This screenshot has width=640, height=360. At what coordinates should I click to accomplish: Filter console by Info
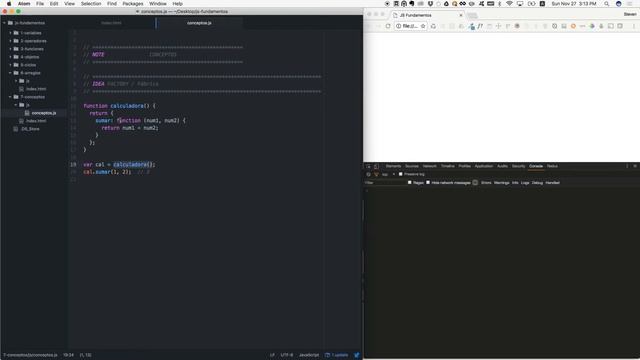tap(515, 183)
